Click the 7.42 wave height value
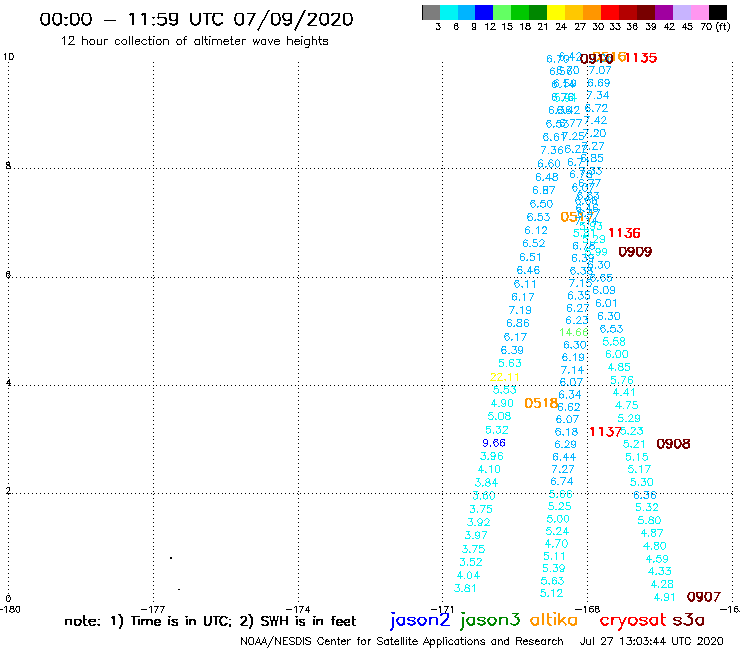Viewport: 740px width, 650px height. 596,121
